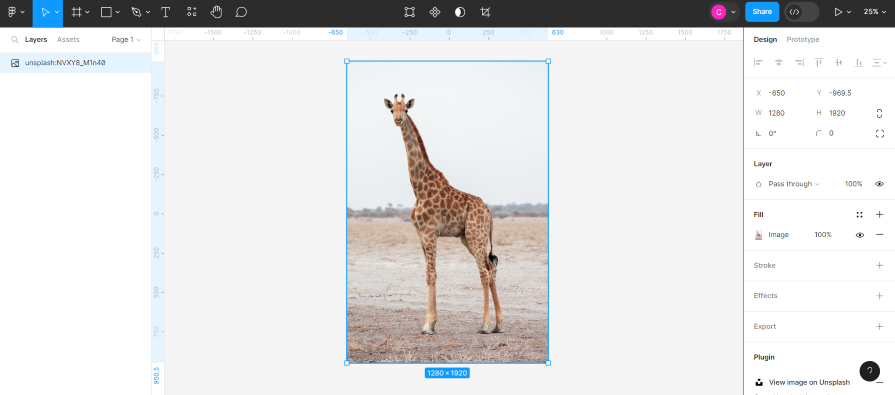This screenshot has height=395, width=895.
Task: Switch to Prototype tab
Action: 803,40
